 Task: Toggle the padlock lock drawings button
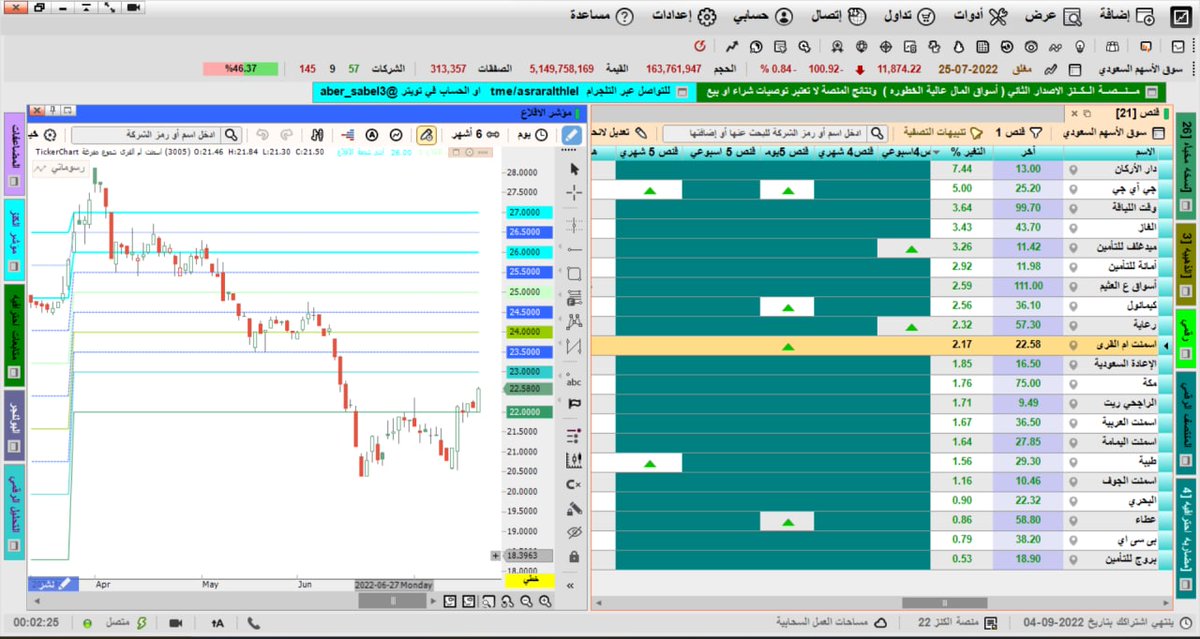click(574, 556)
